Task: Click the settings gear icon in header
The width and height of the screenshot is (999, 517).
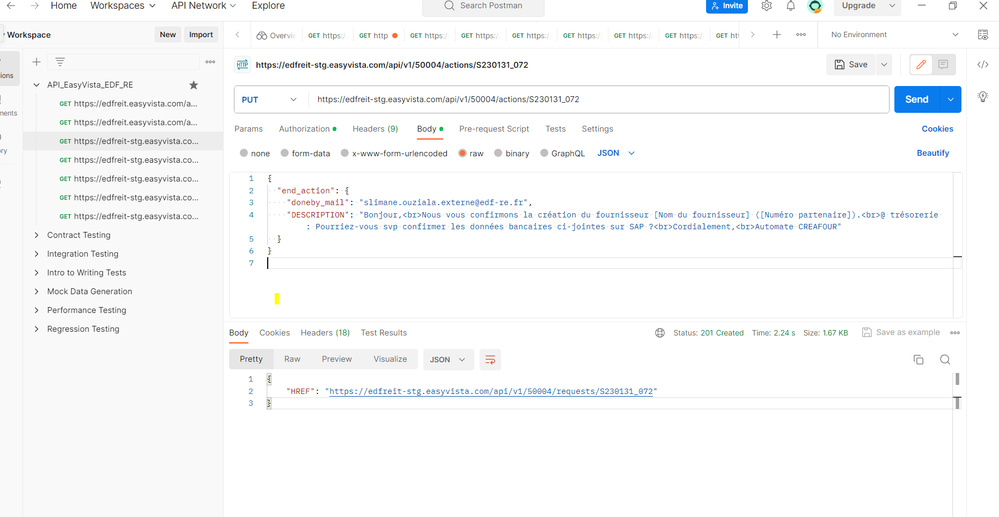Action: (767, 6)
